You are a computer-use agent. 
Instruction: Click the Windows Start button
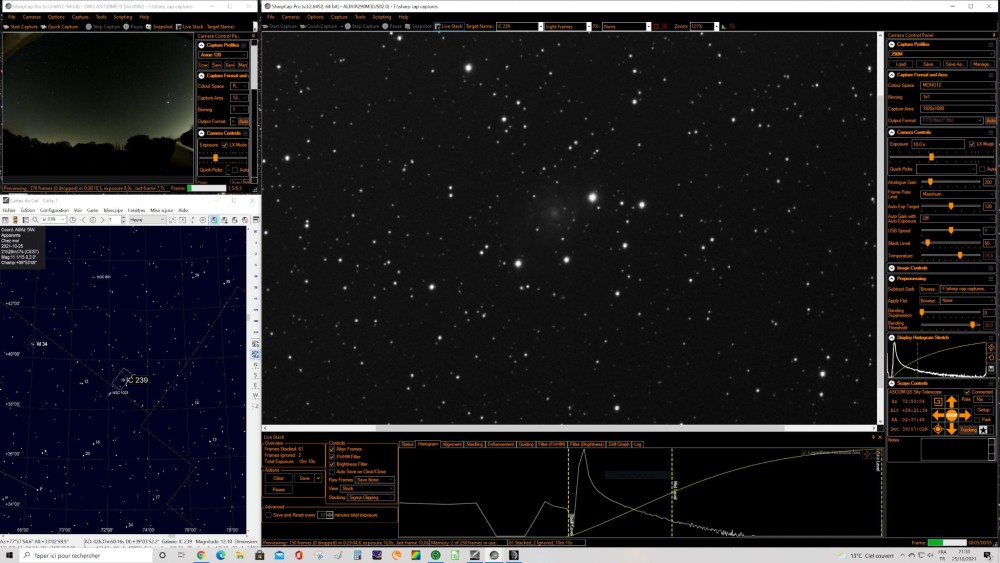coord(9,555)
